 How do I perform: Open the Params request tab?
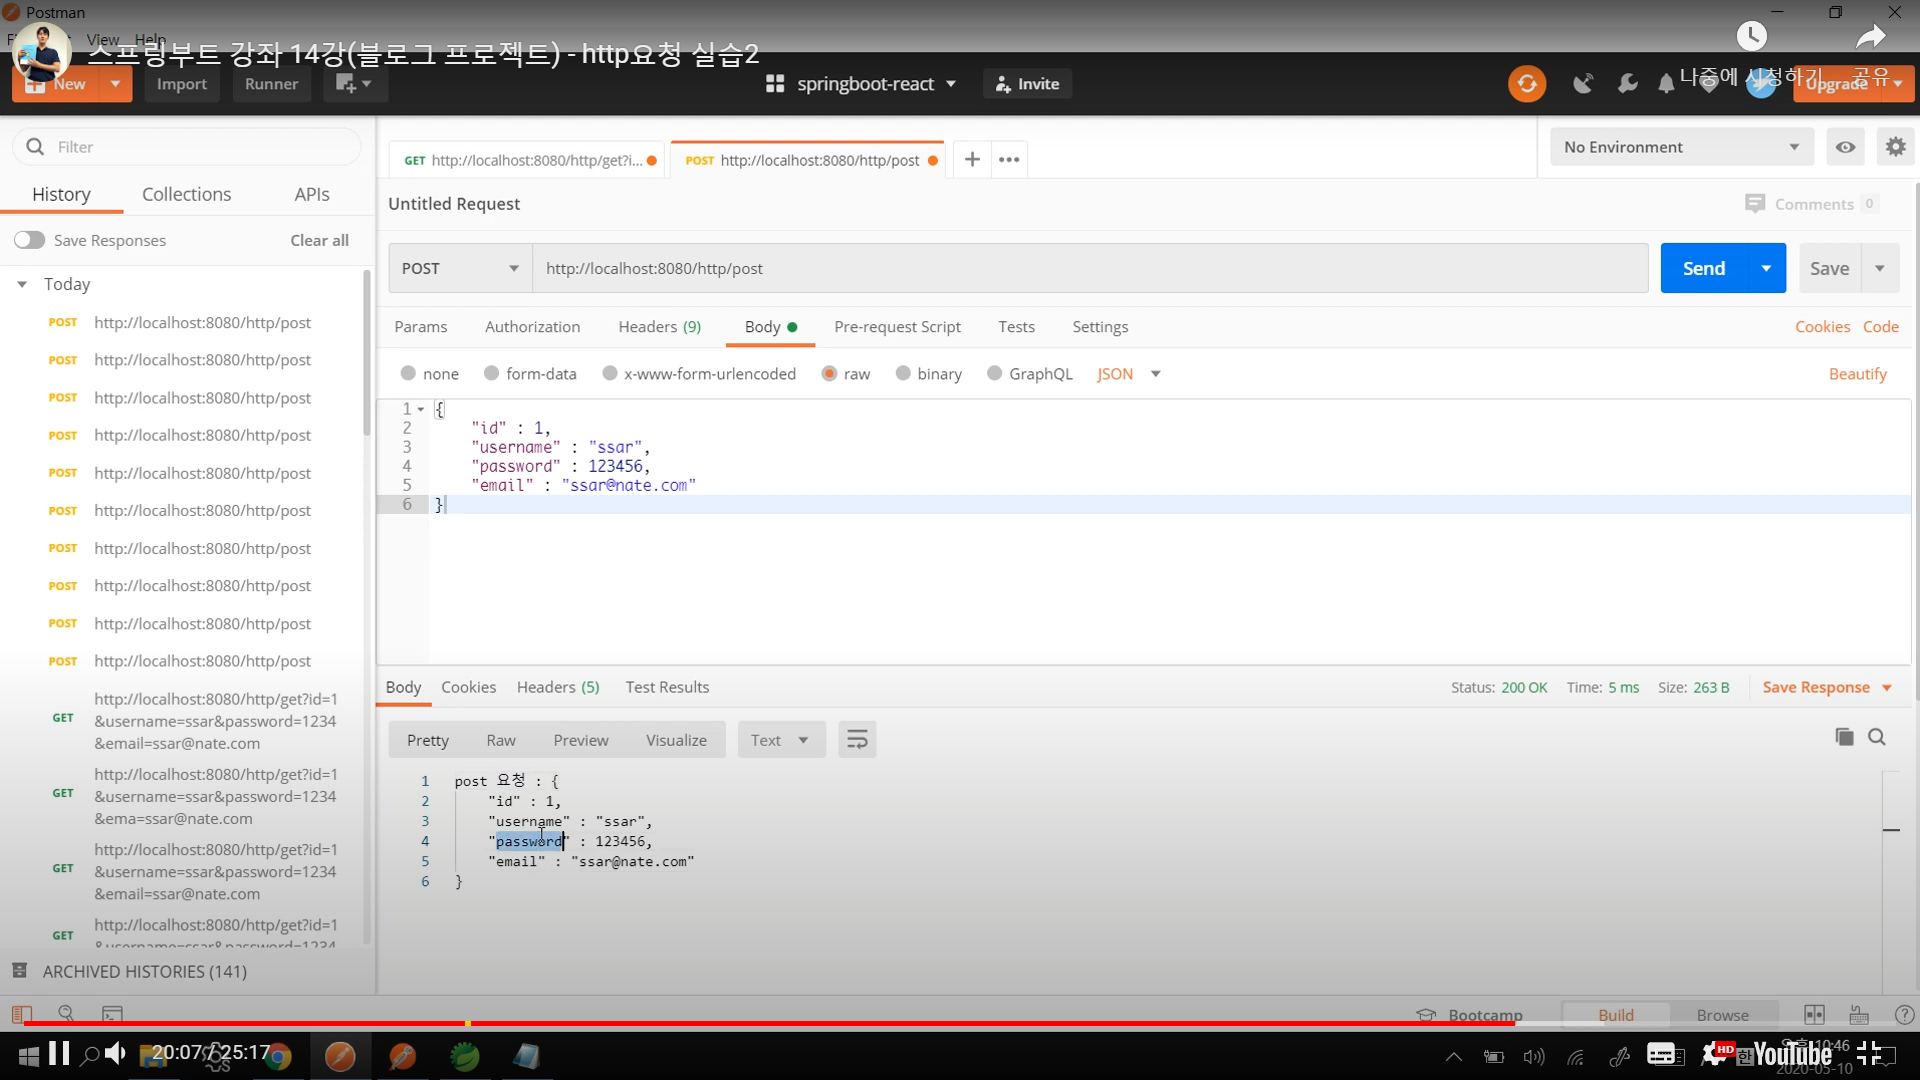421,327
